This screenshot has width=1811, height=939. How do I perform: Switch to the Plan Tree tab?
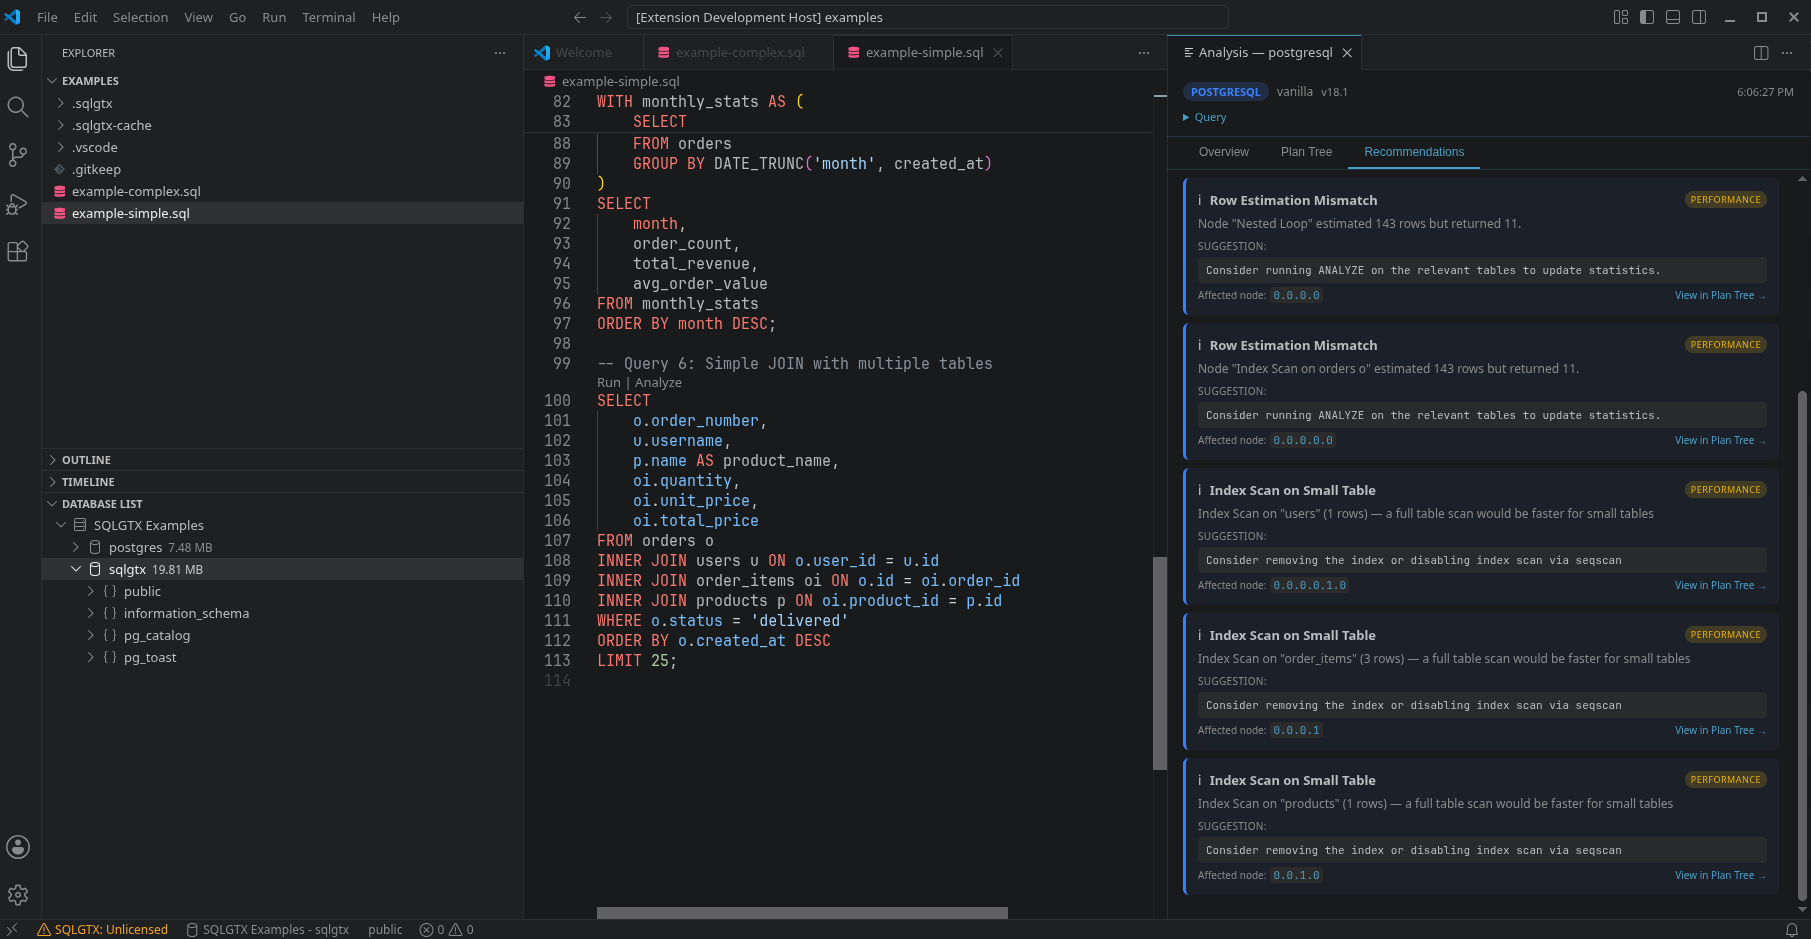(1306, 152)
